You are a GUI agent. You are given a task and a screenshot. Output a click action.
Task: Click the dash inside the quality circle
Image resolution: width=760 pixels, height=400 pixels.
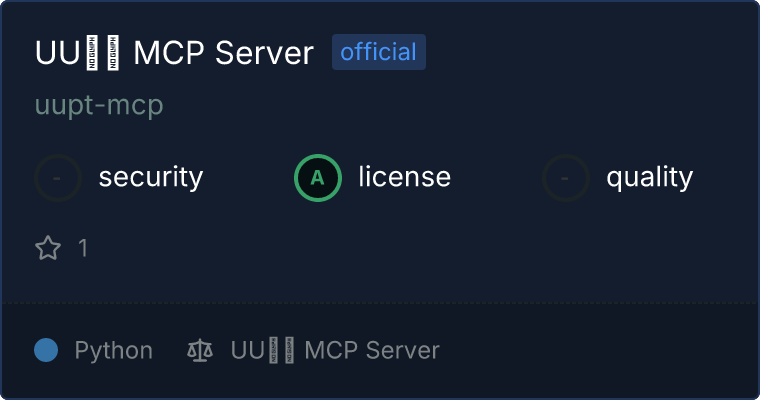click(565, 178)
